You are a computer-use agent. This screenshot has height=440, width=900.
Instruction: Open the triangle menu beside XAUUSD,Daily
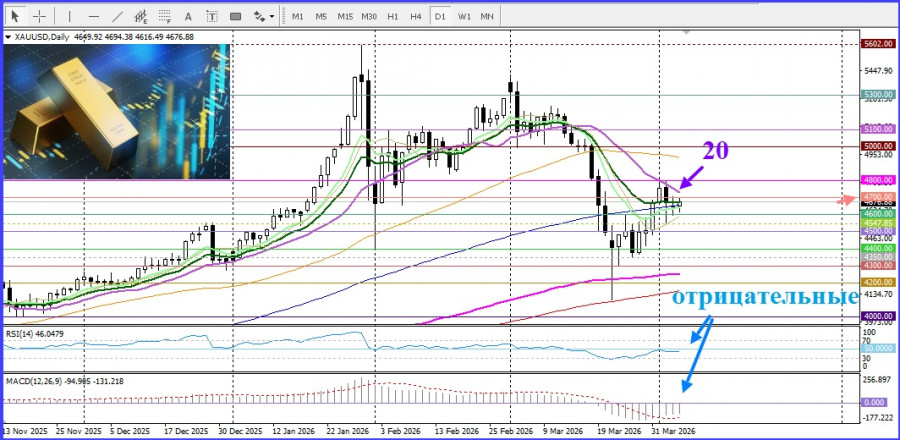click(x=7, y=37)
